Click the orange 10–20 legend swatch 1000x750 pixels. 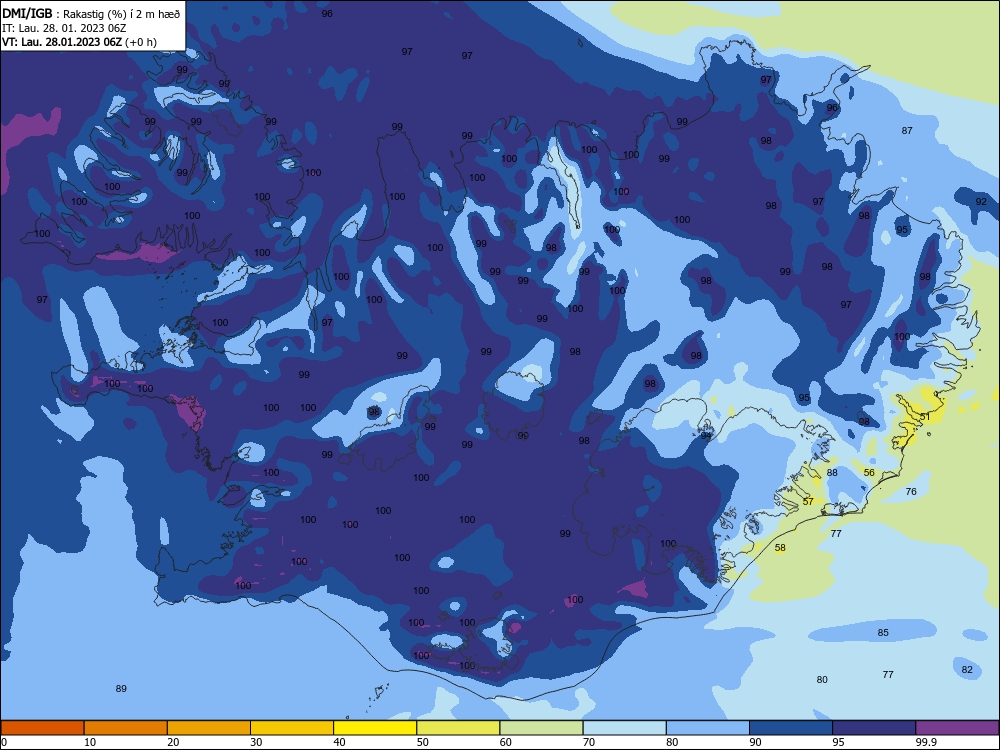point(126,728)
